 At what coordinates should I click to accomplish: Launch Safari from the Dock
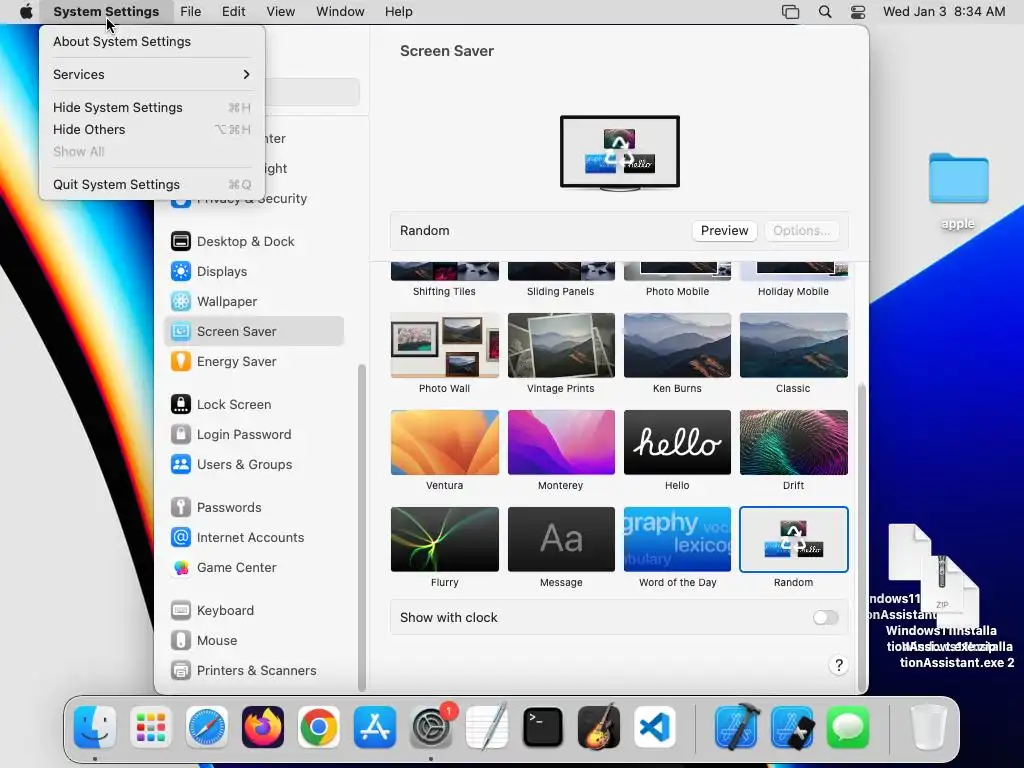point(207,727)
